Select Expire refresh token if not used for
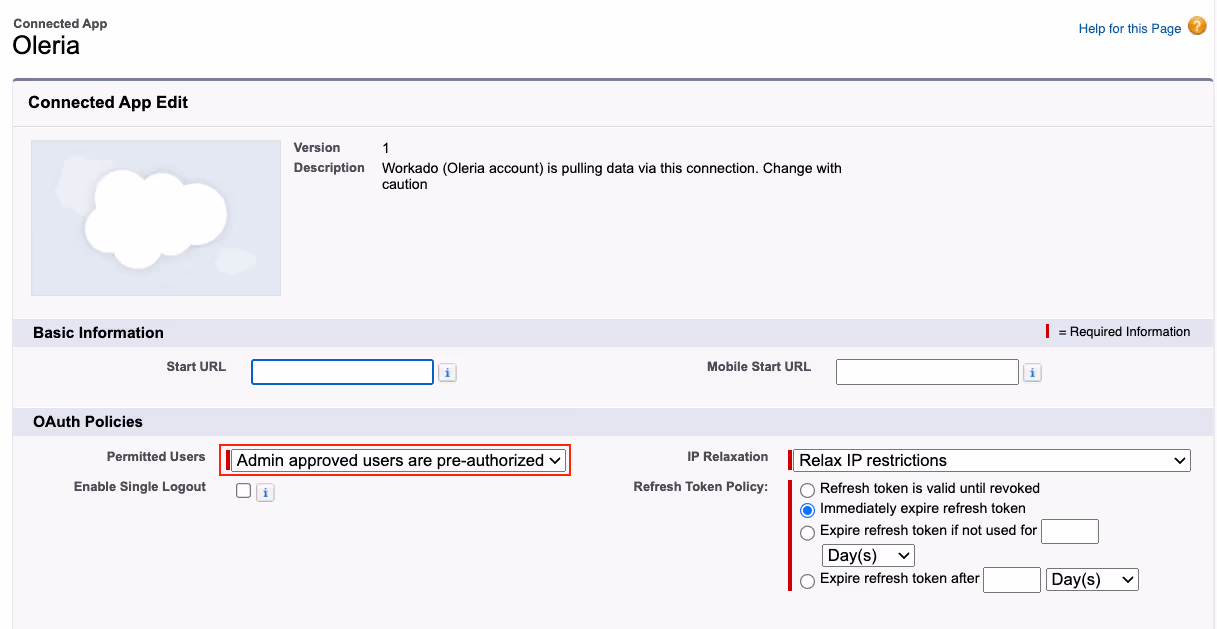Screen dimensions: 1217x629 (x=807, y=533)
